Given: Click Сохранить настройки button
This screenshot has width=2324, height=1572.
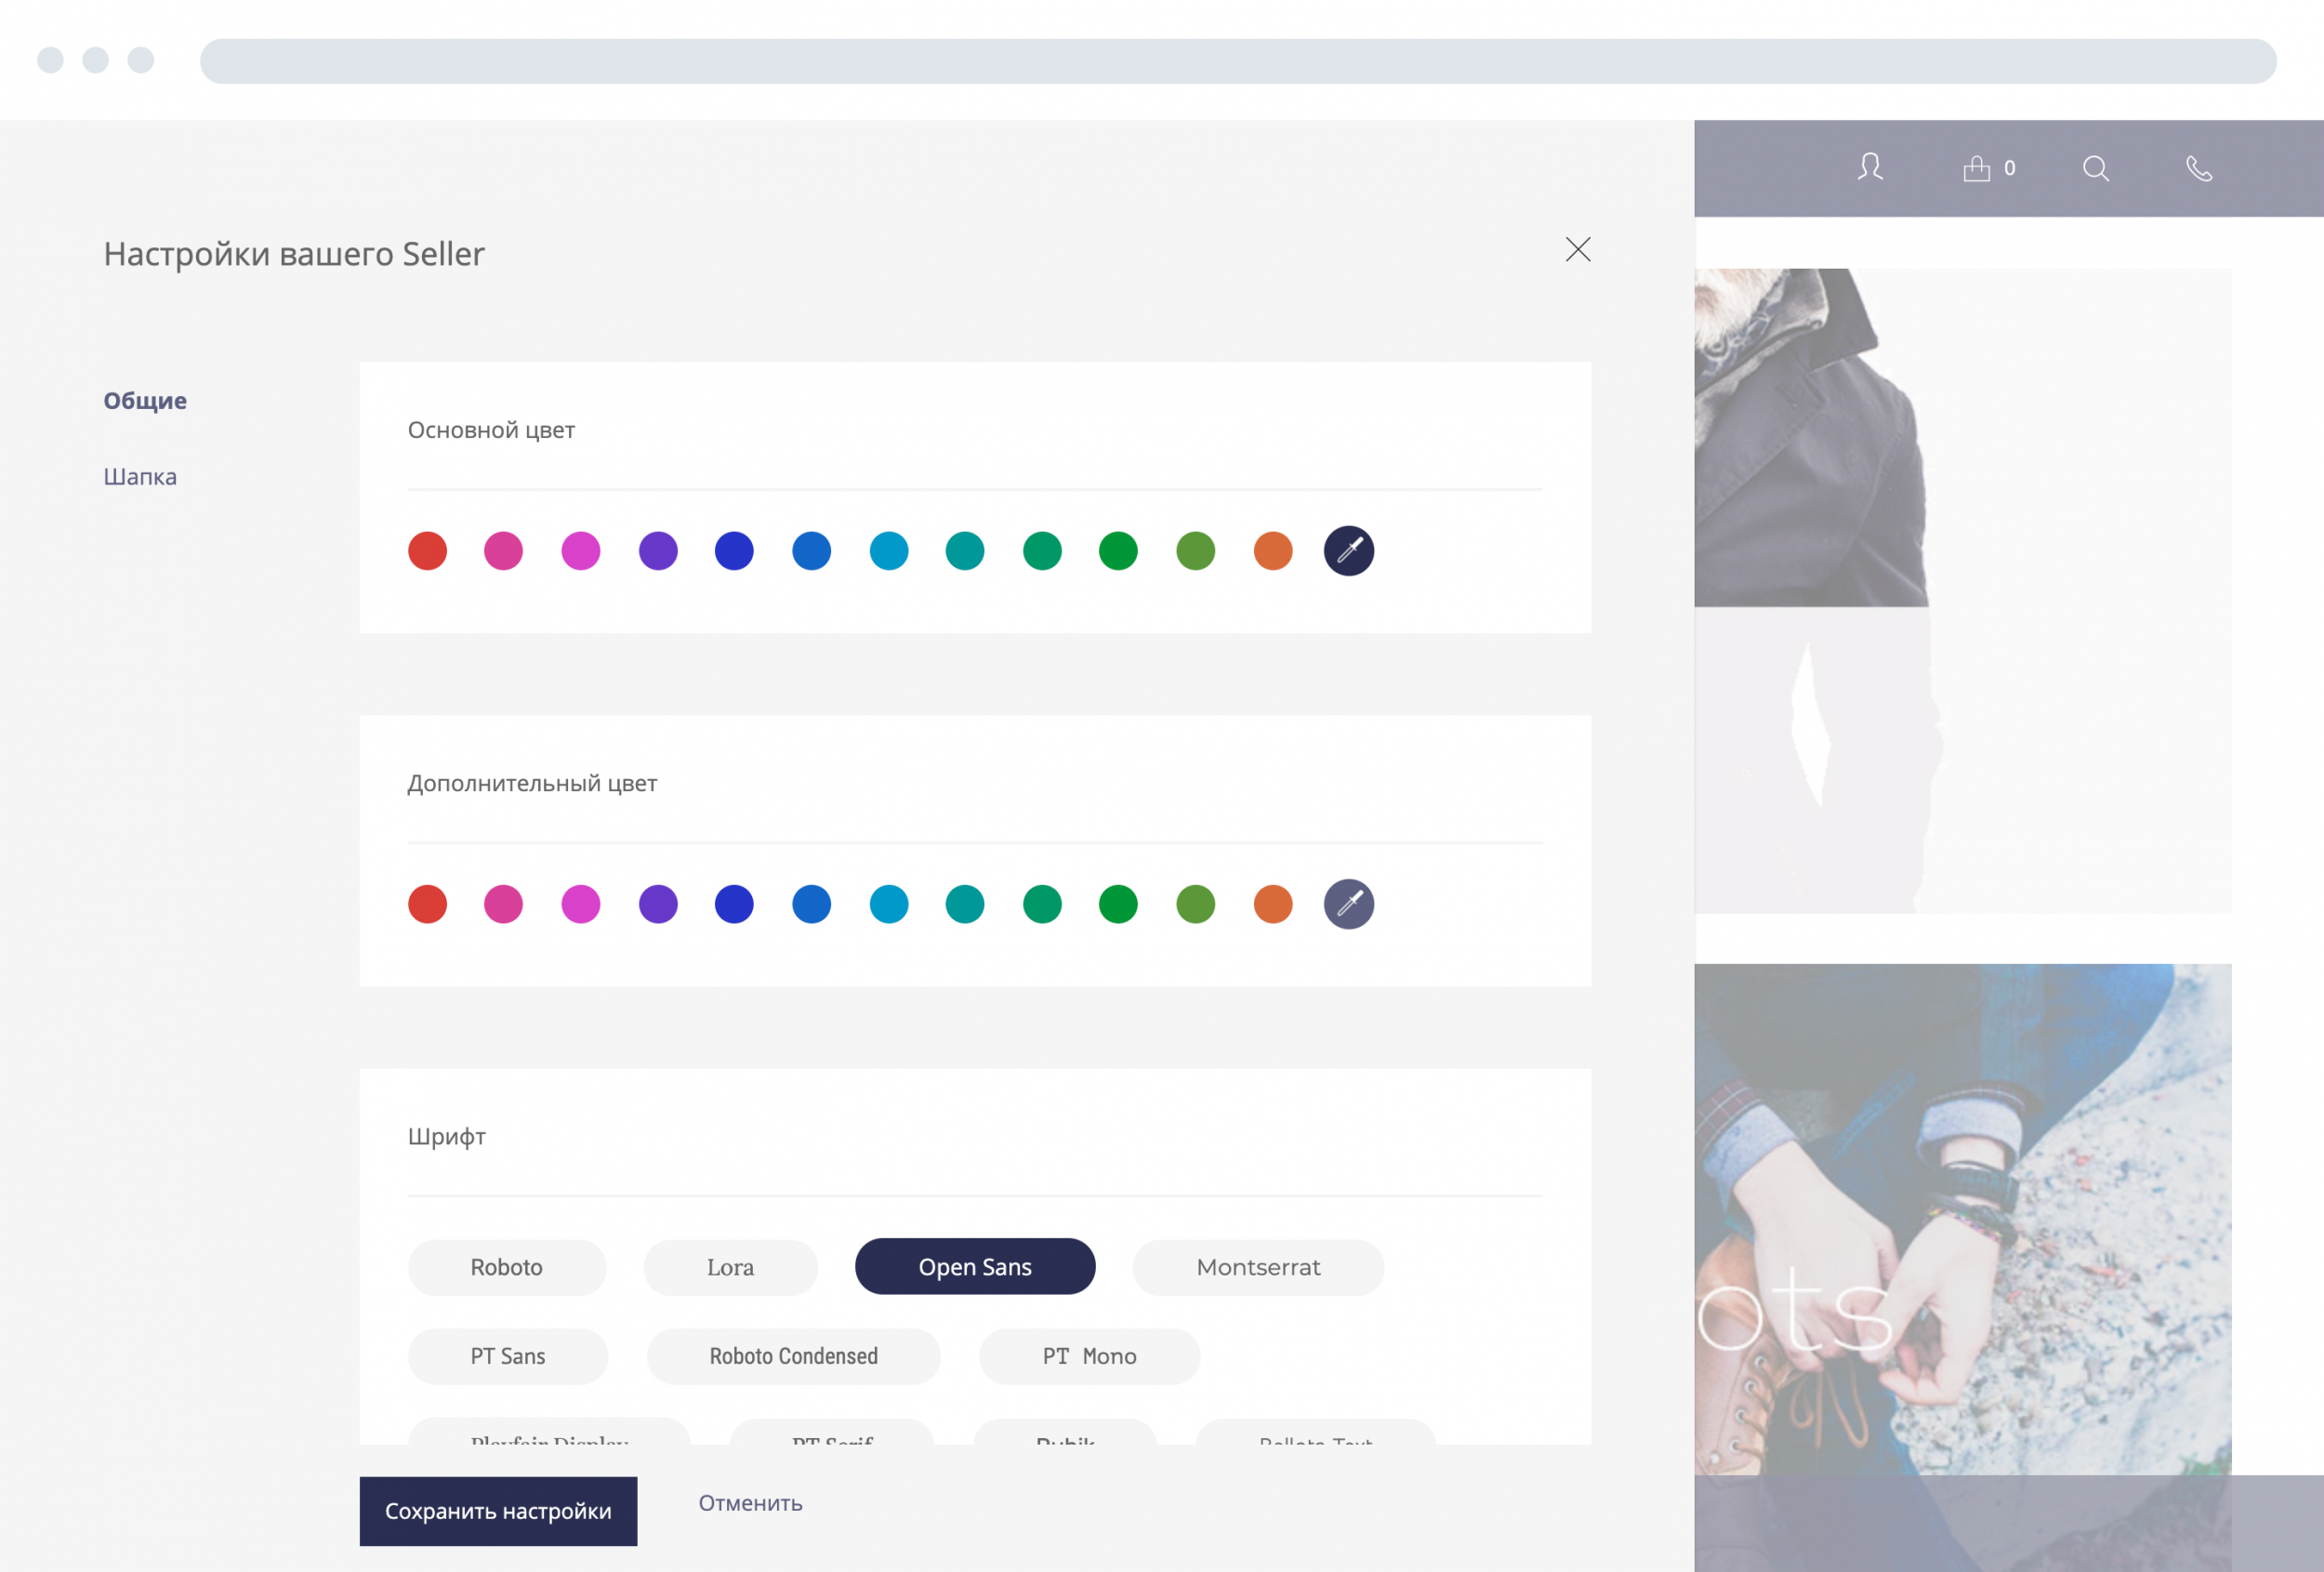Looking at the screenshot, I should pyautogui.click(x=498, y=1511).
